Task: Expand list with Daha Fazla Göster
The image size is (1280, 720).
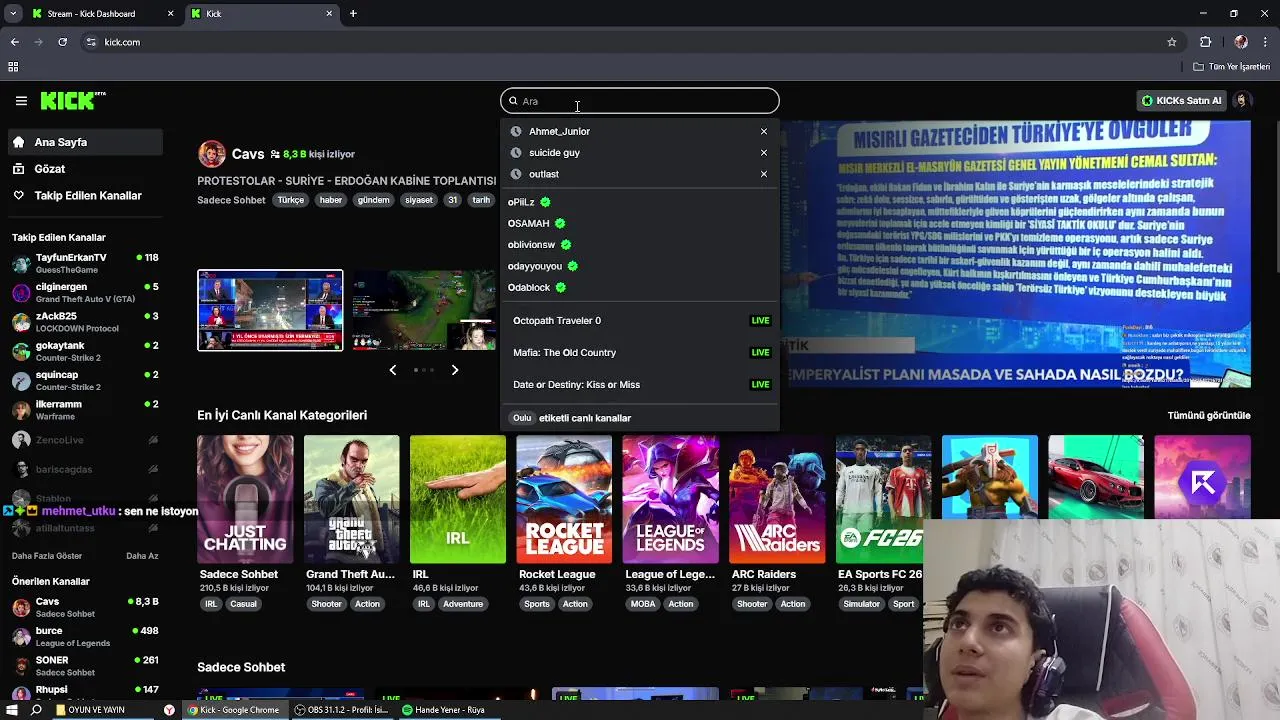Action: click(x=47, y=556)
